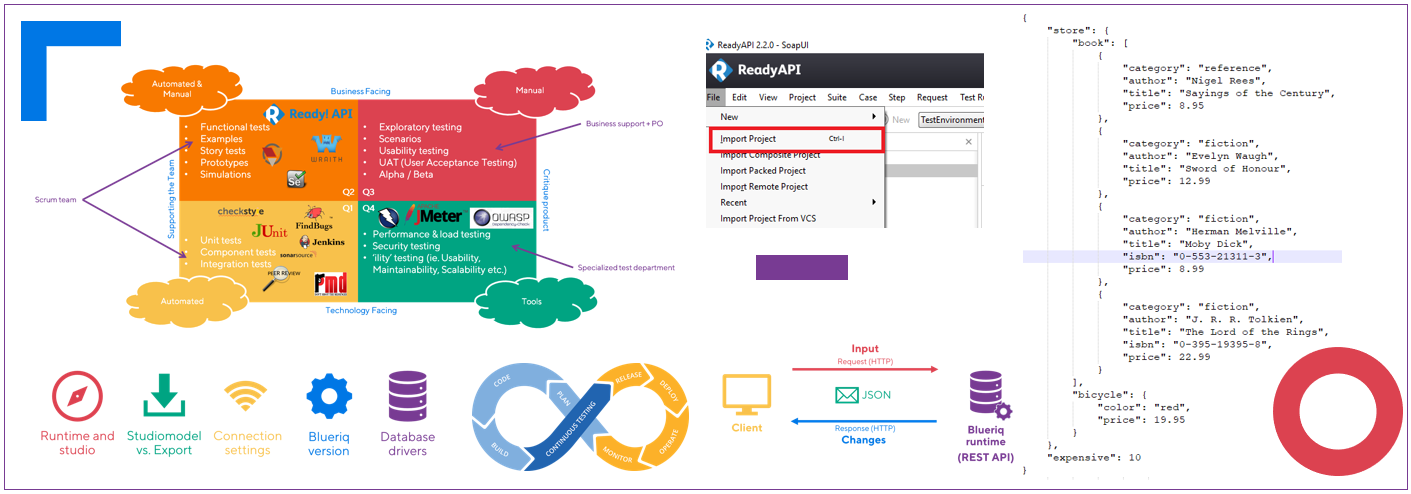This screenshot has width=1411, height=494.
Task: Open the File menu in ReadyAPI
Action: [713, 97]
